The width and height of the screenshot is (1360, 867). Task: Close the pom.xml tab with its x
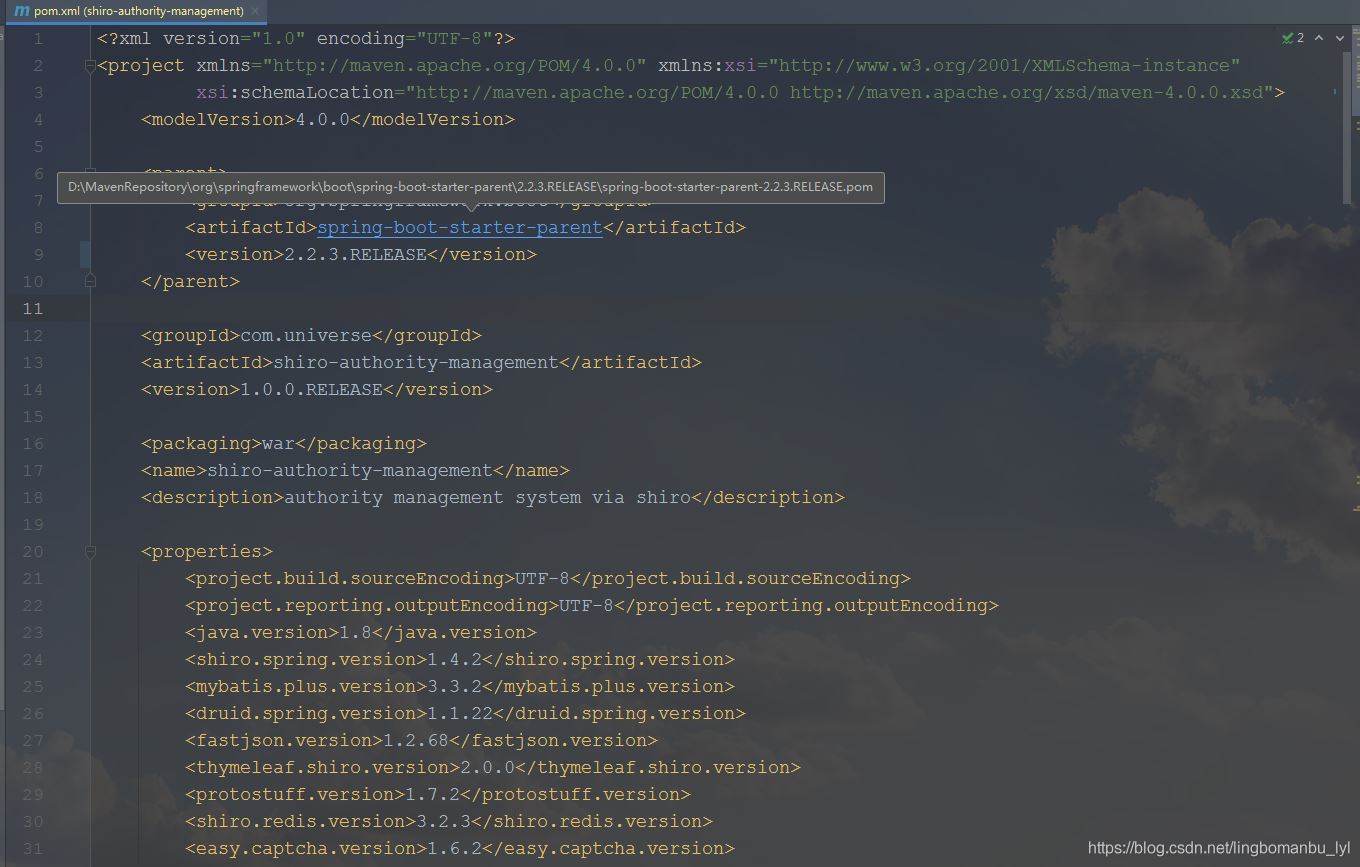tap(254, 13)
